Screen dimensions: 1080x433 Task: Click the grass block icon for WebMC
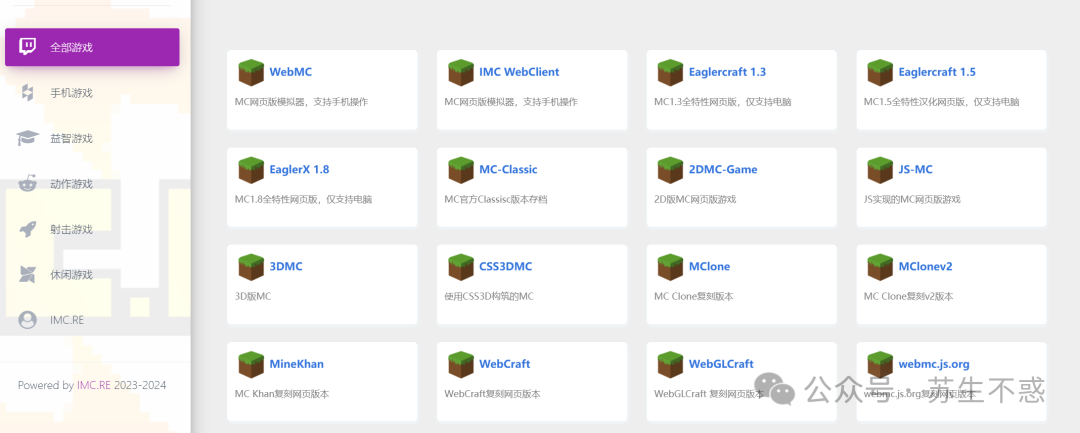point(251,72)
